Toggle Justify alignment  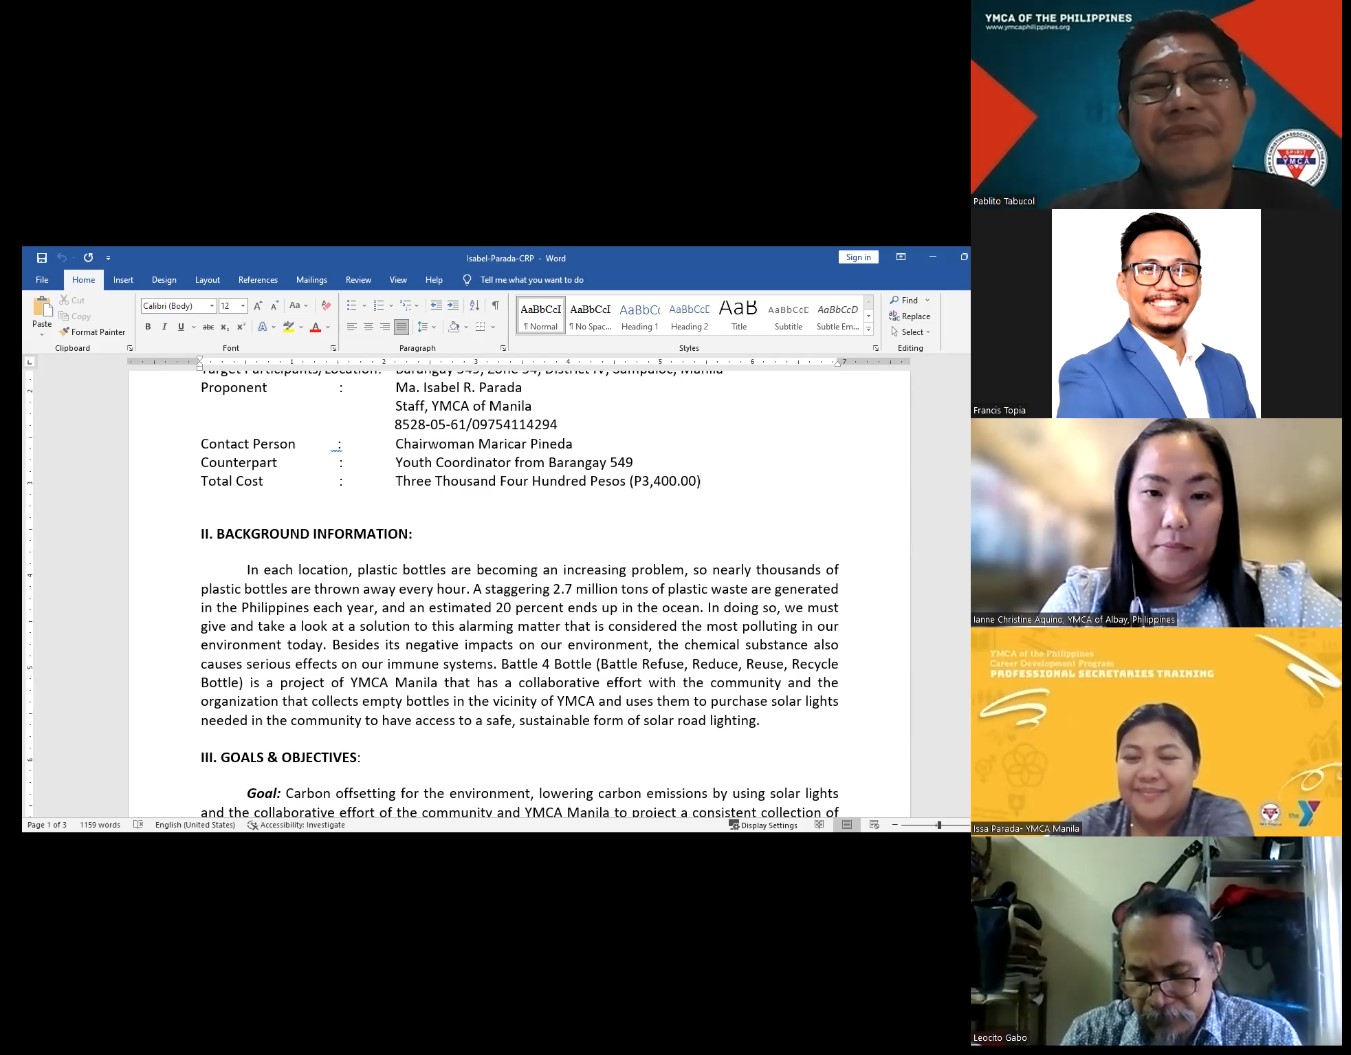(x=401, y=327)
